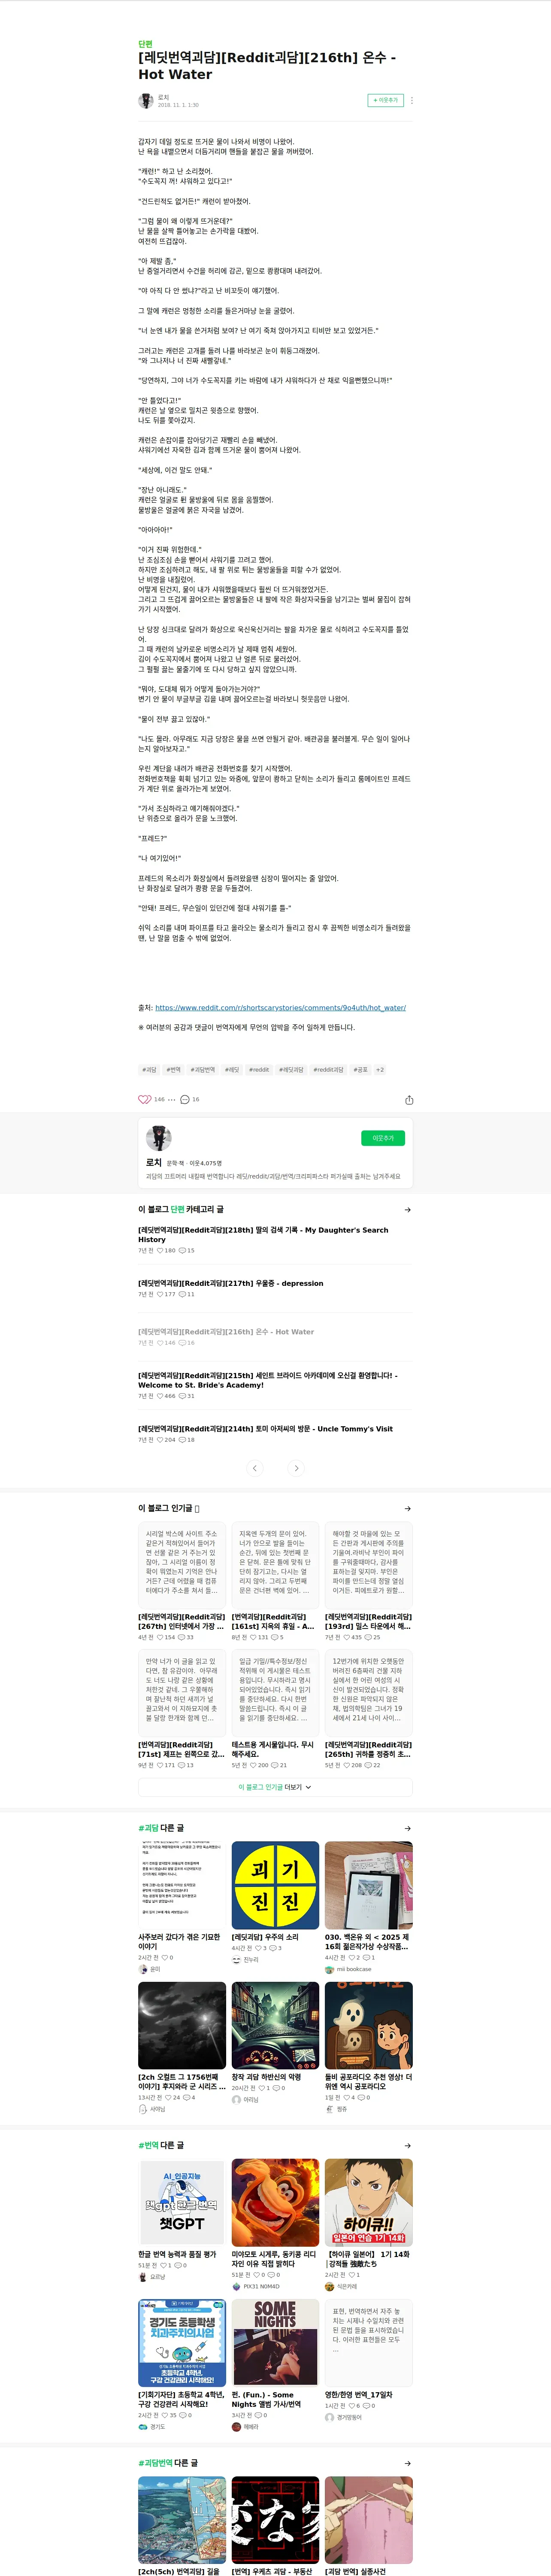The width and height of the screenshot is (551, 2576).
Task: Click the previous page arrow in category list
Action: coord(255,1468)
